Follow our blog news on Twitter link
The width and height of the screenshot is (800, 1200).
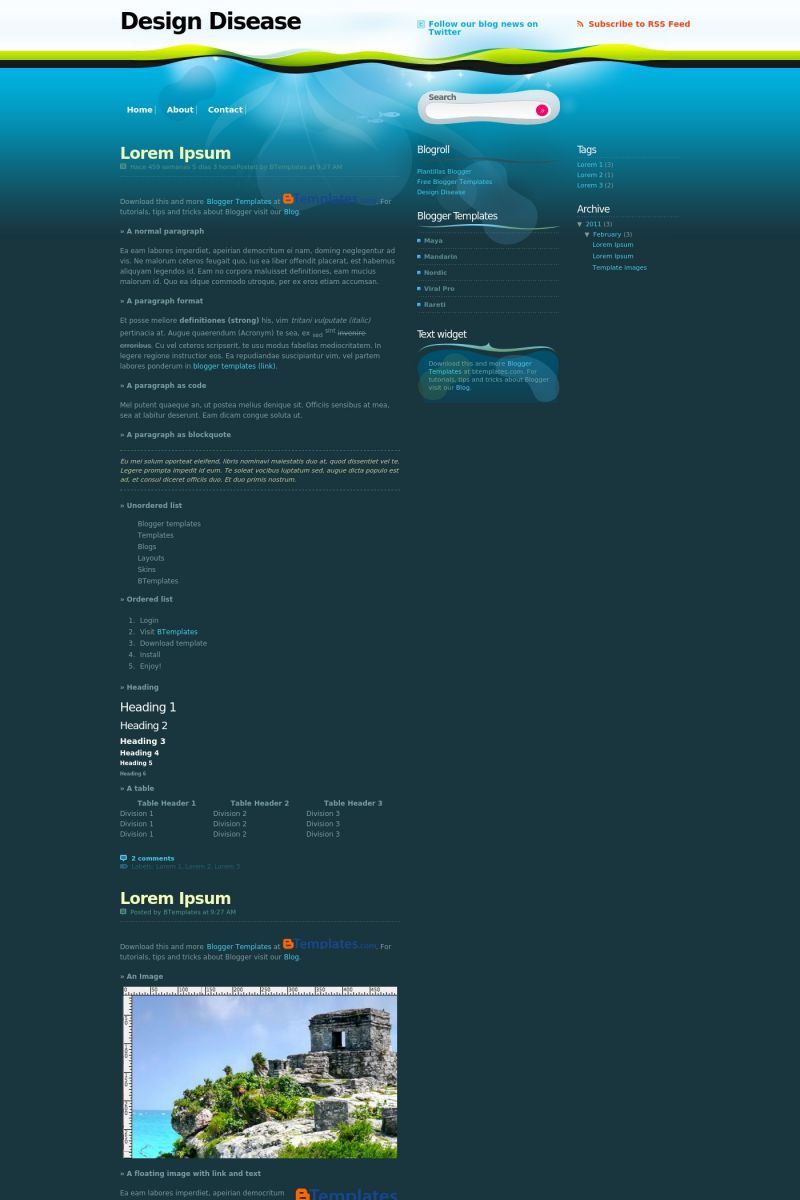[483, 28]
